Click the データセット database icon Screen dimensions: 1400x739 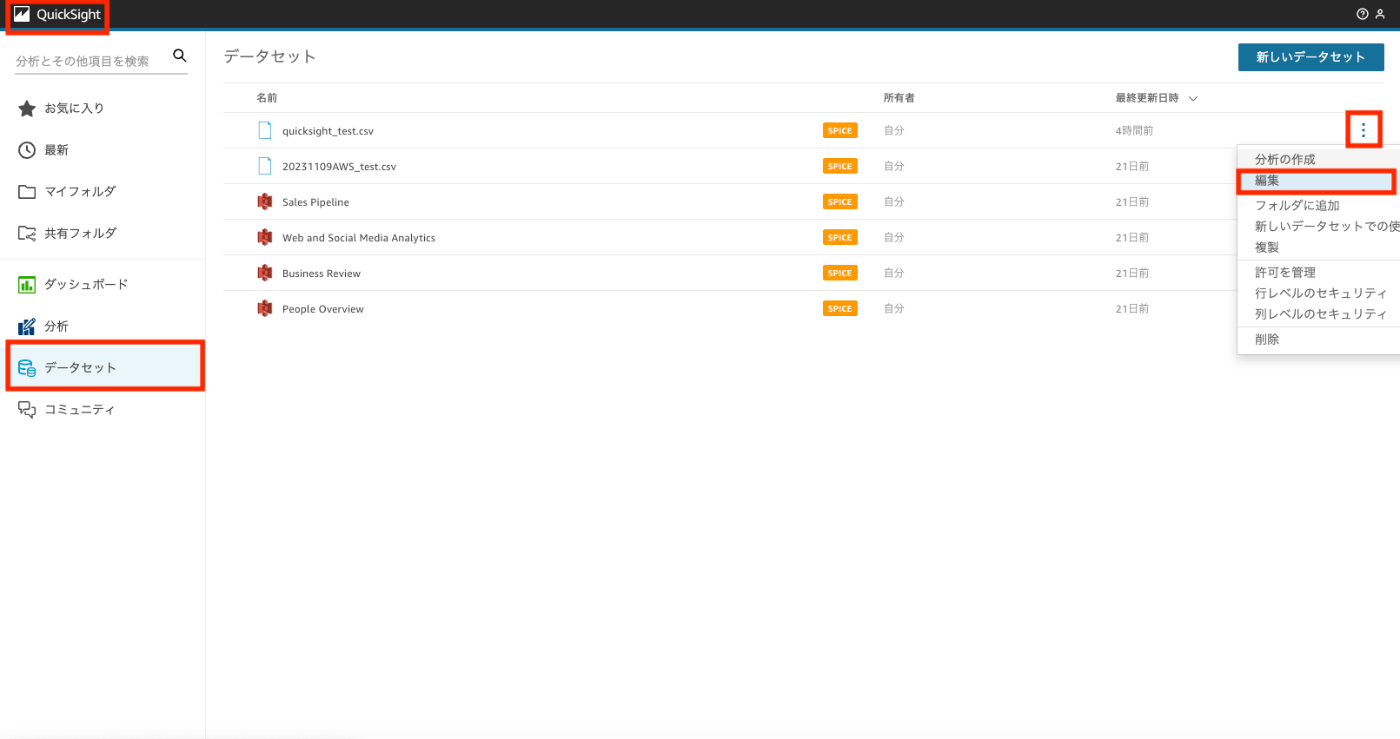[x=27, y=368]
